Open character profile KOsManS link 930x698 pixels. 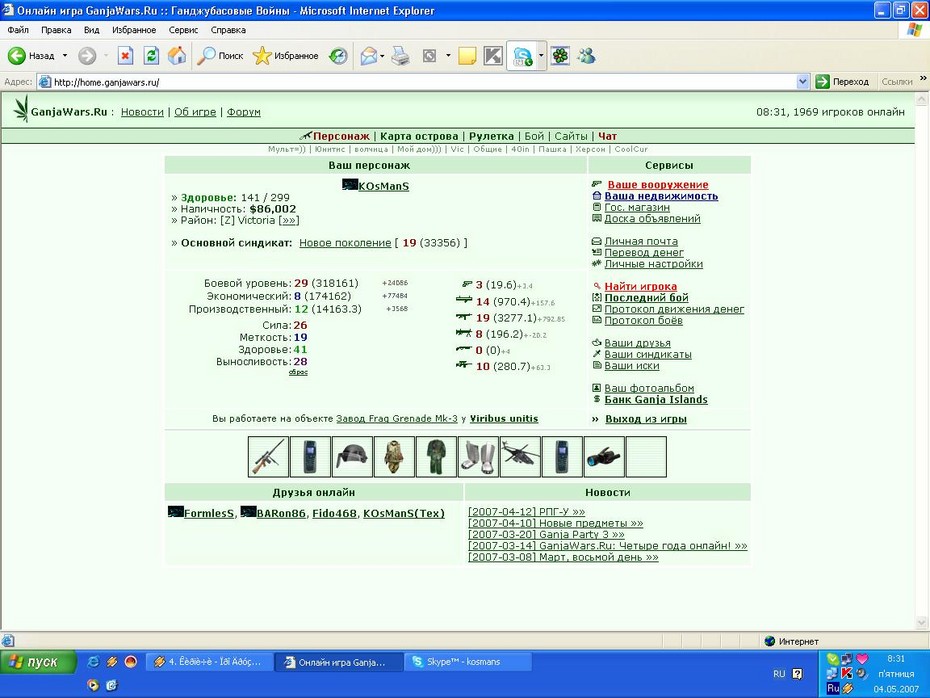click(x=383, y=186)
